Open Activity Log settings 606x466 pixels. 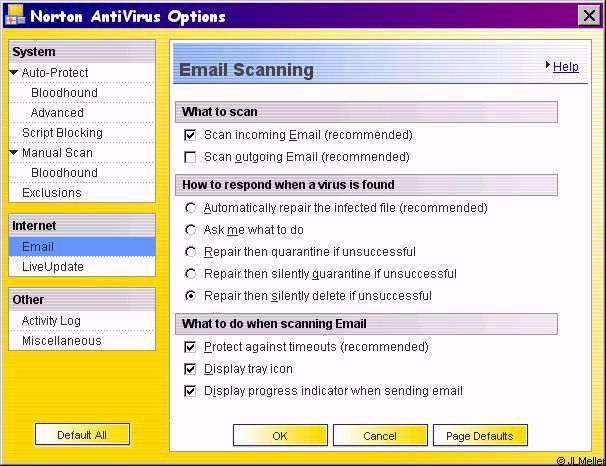coord(51,321)
